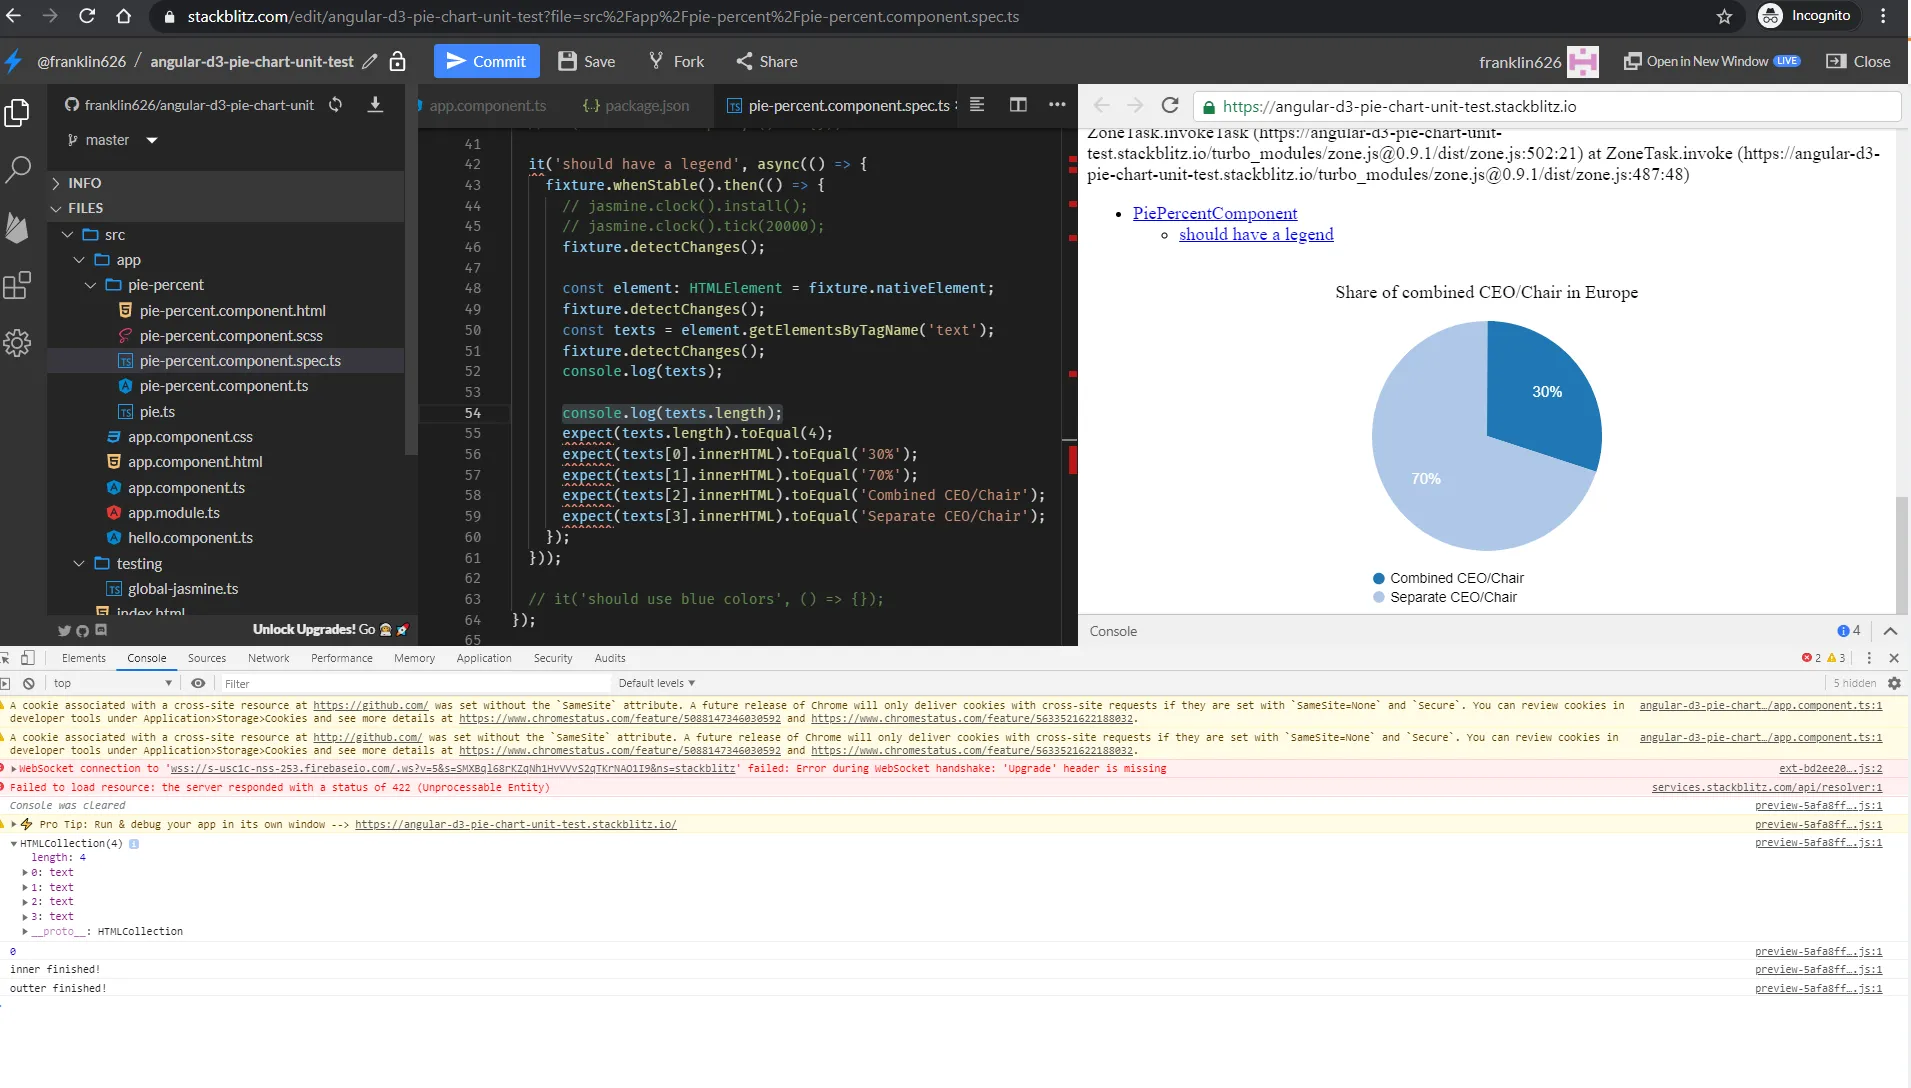Create a live expression with the eye icon

[x=198, y=684]
